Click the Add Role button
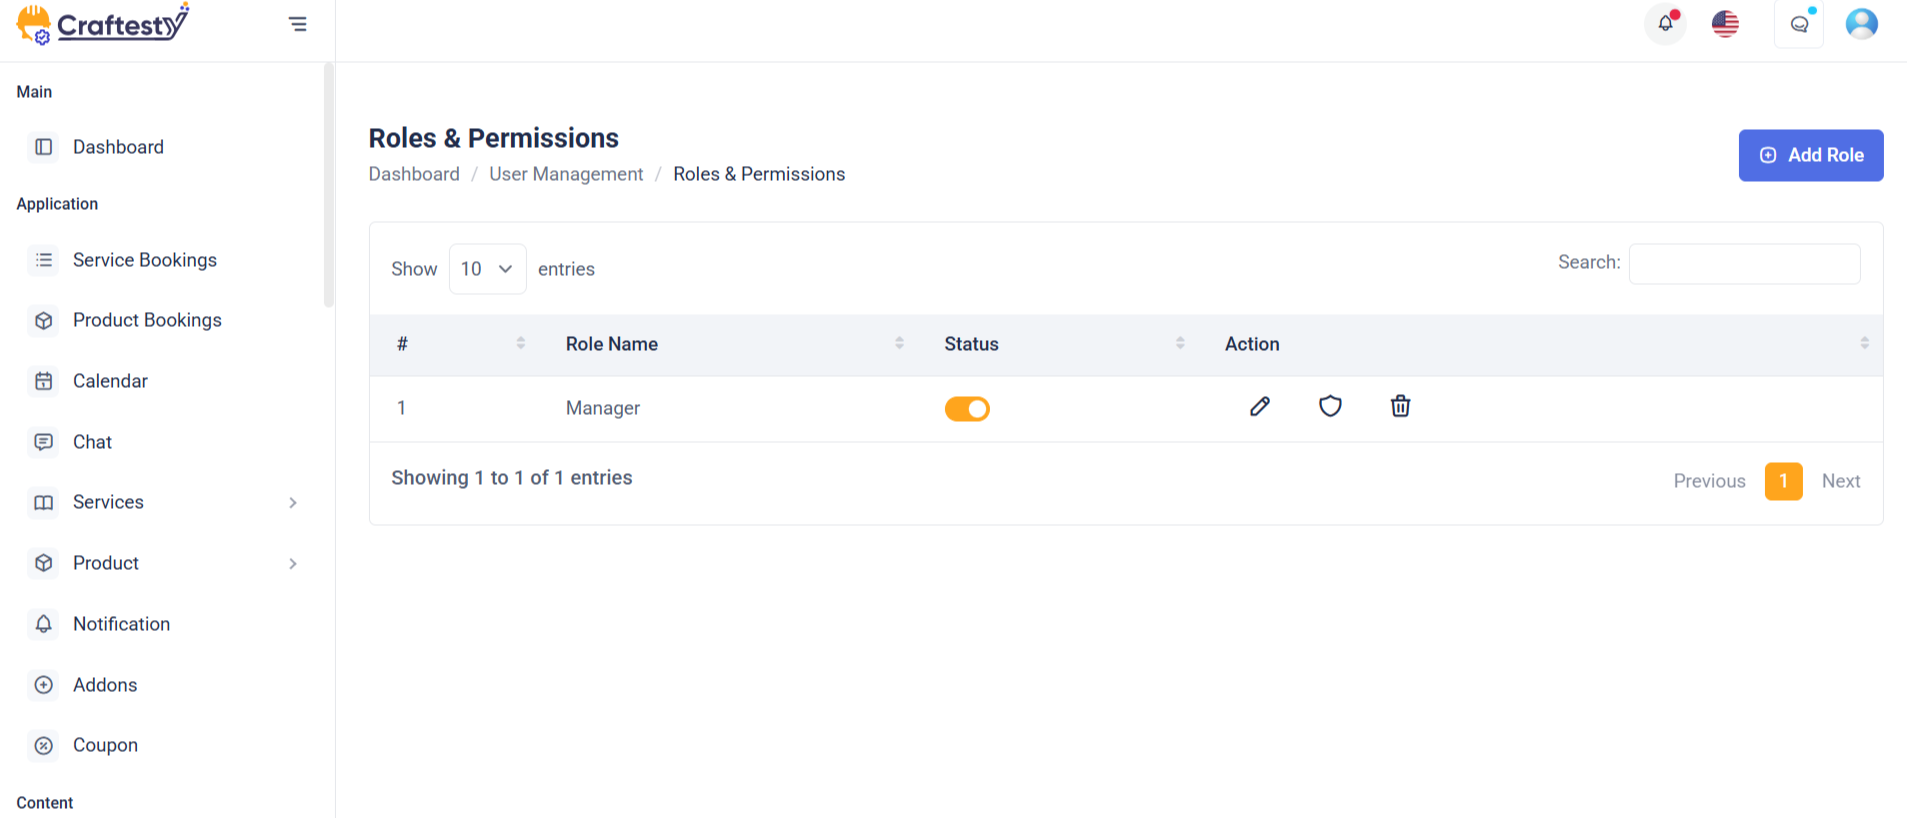1907x818 pixels. [x=1811, y=155]
